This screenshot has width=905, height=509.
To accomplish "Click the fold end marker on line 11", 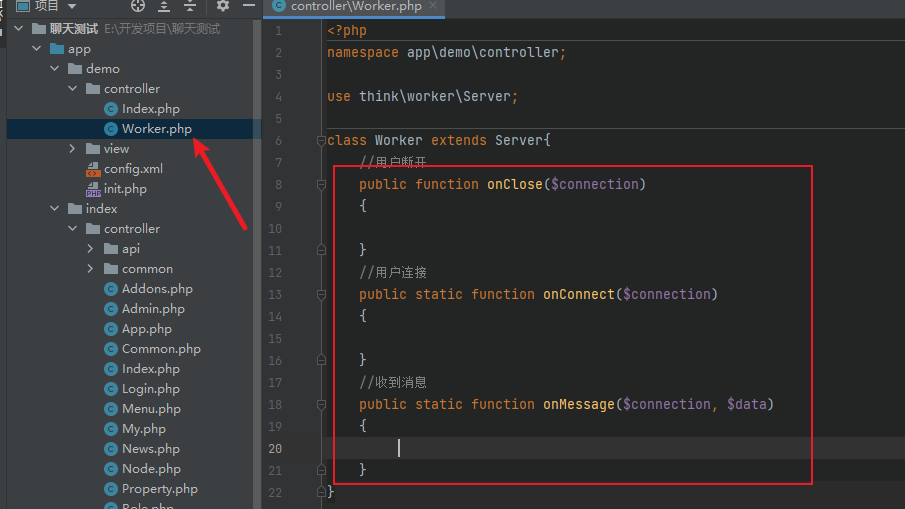I will pos(321,250).
